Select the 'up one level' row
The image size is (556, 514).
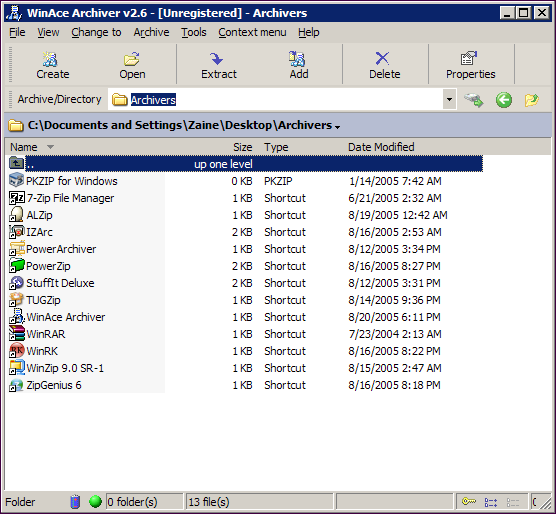tap(245, 164)
